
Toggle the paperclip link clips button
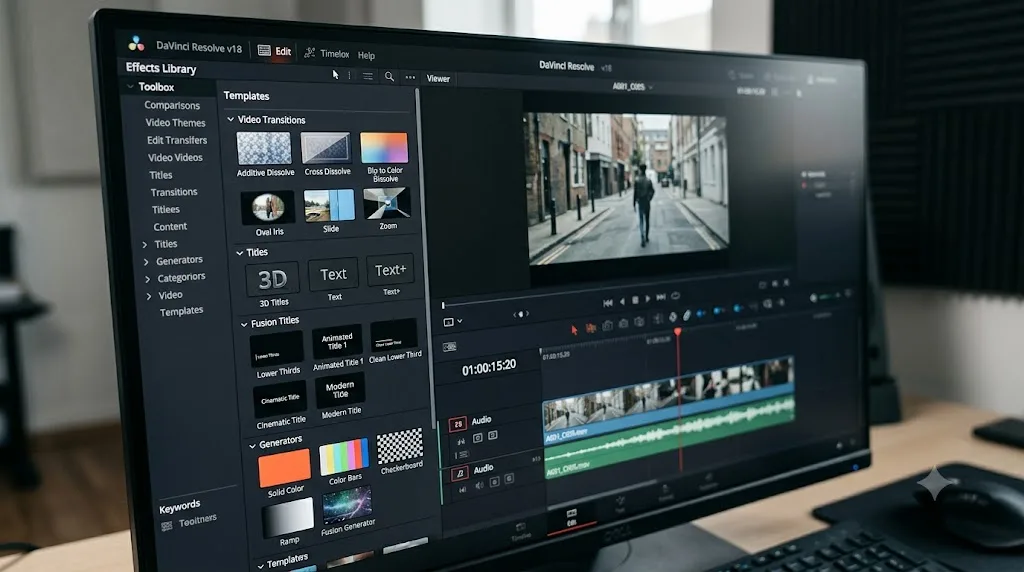(687, 316)
